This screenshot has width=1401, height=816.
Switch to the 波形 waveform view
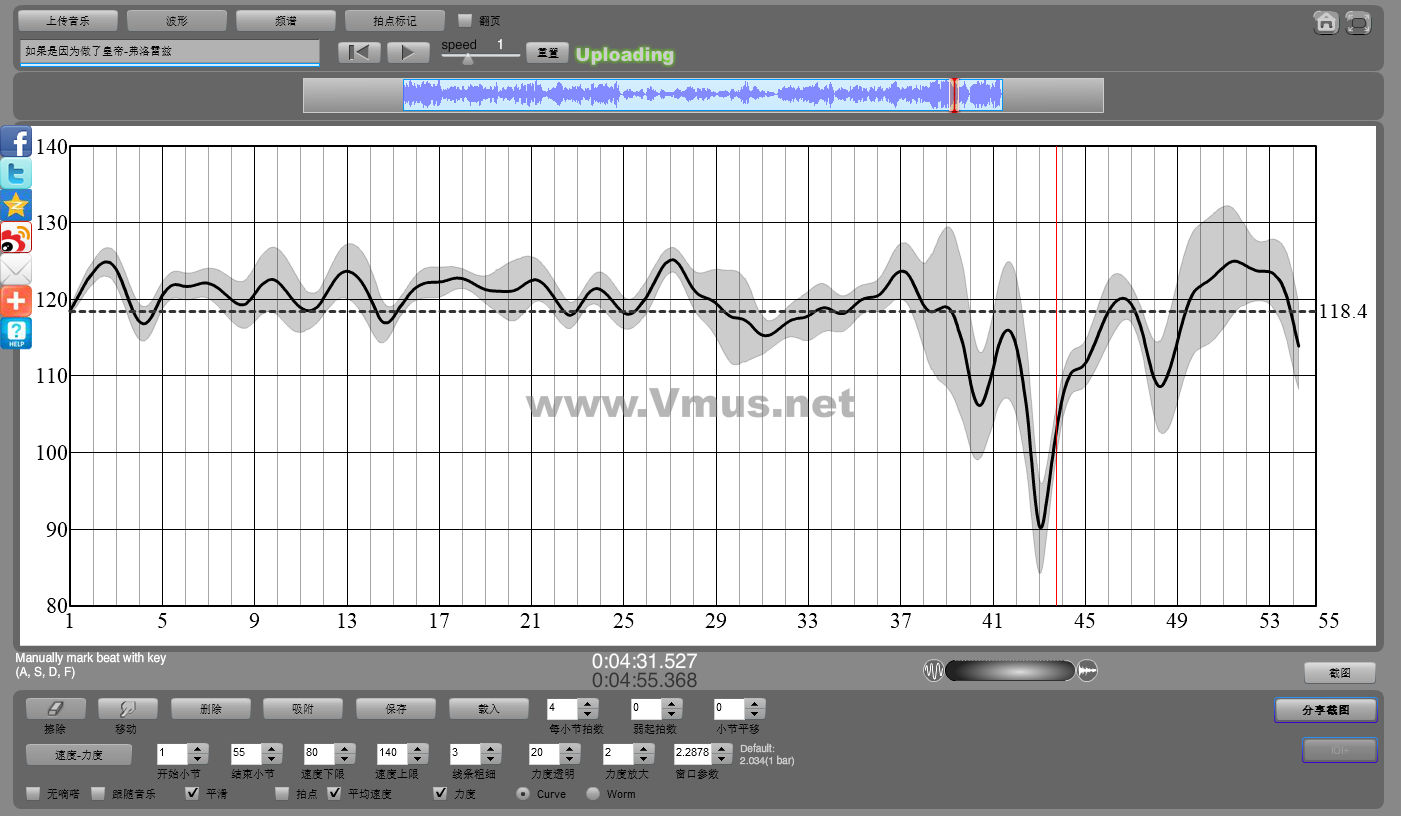click(177, 20)
